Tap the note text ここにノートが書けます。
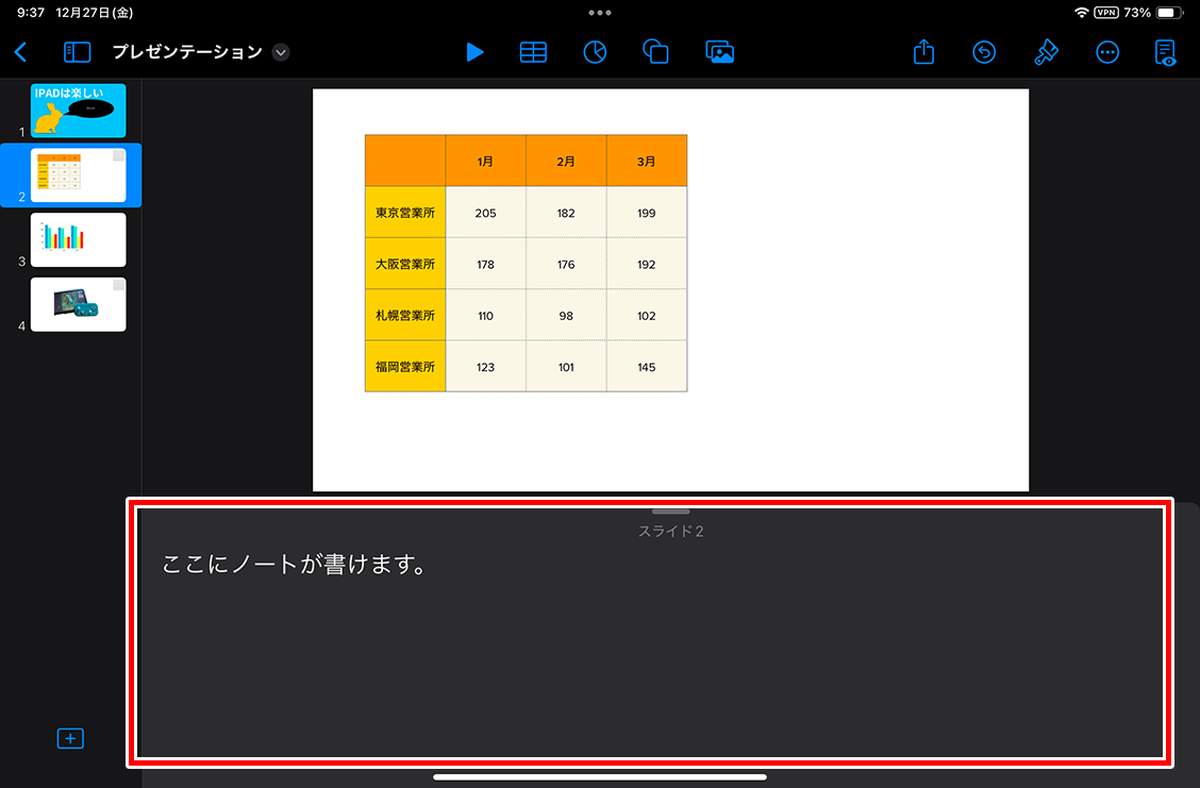The height and width of the screenshot is (788, 1200). click(295, 565)
